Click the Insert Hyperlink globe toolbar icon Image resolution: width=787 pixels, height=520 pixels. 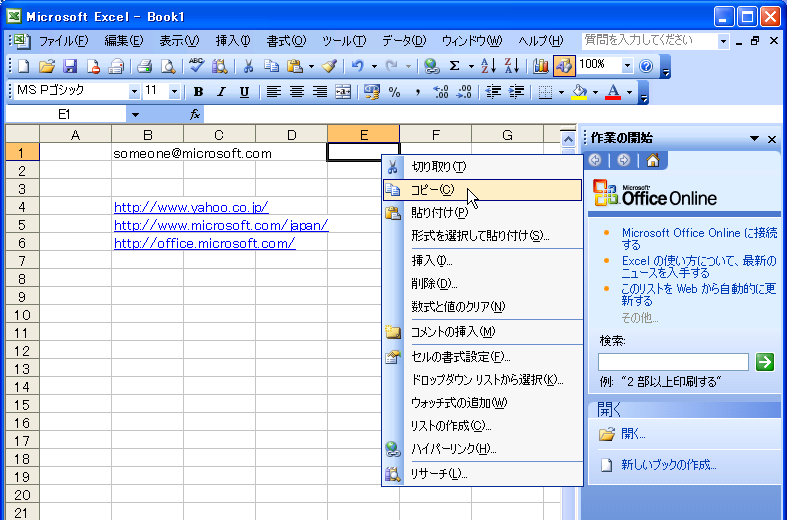[431, 66]
